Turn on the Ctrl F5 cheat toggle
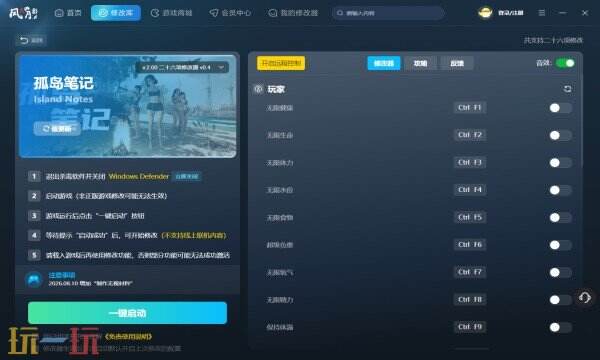The width and height of the screenshot is (600, 360). (561, 218)
